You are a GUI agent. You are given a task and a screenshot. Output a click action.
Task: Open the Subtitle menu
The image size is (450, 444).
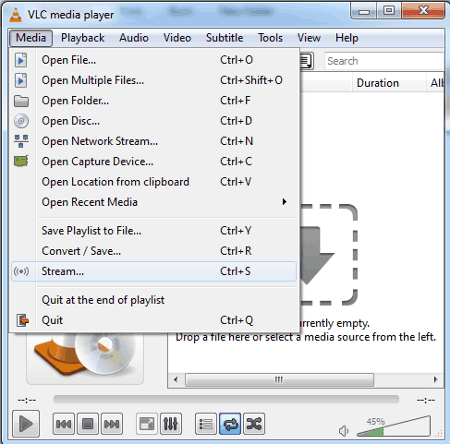coord(224,38)
